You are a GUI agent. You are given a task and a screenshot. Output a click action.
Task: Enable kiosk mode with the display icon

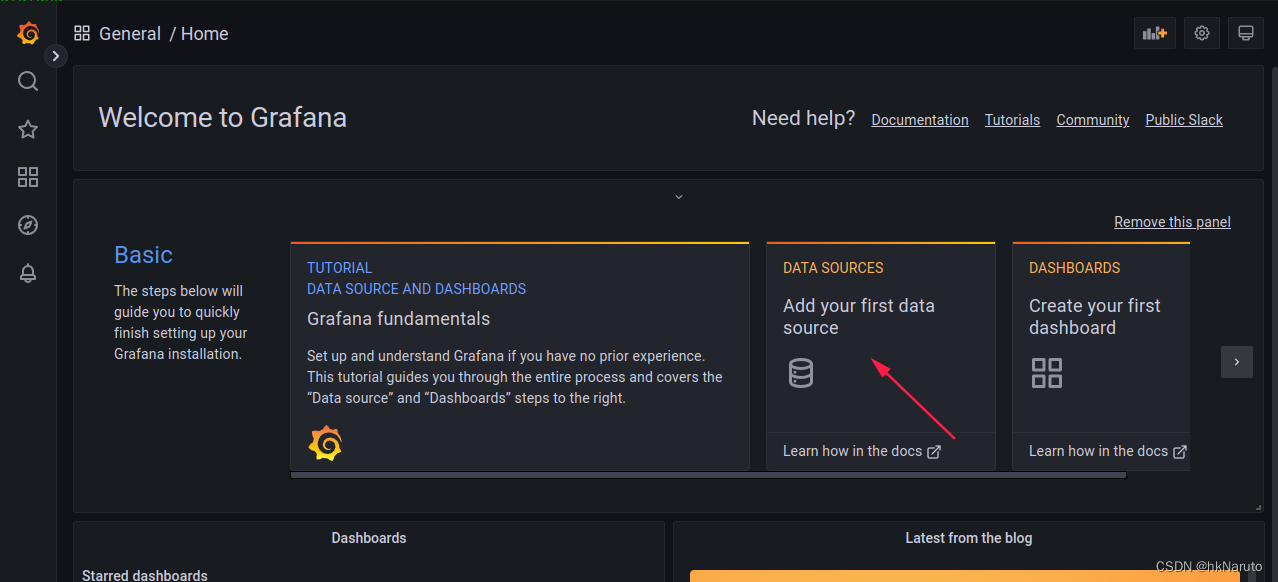click(1245, 33)
